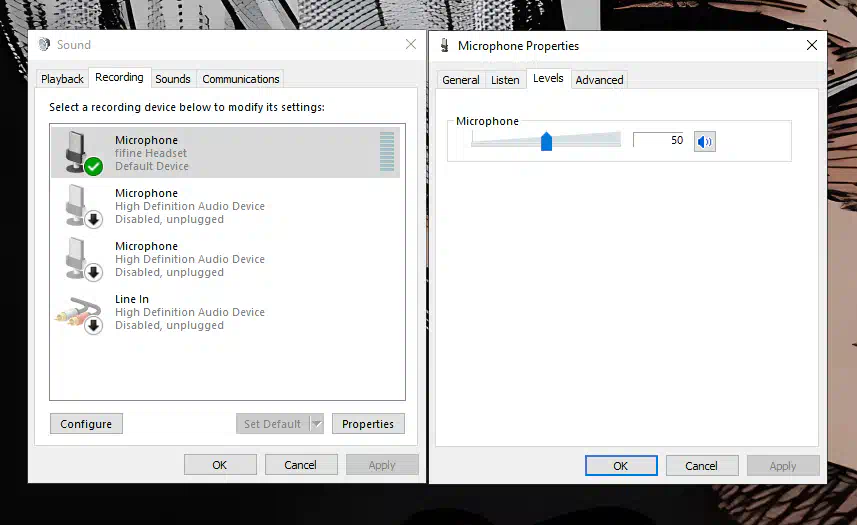Click Cancel in Microphone Properties

(702, 466)
